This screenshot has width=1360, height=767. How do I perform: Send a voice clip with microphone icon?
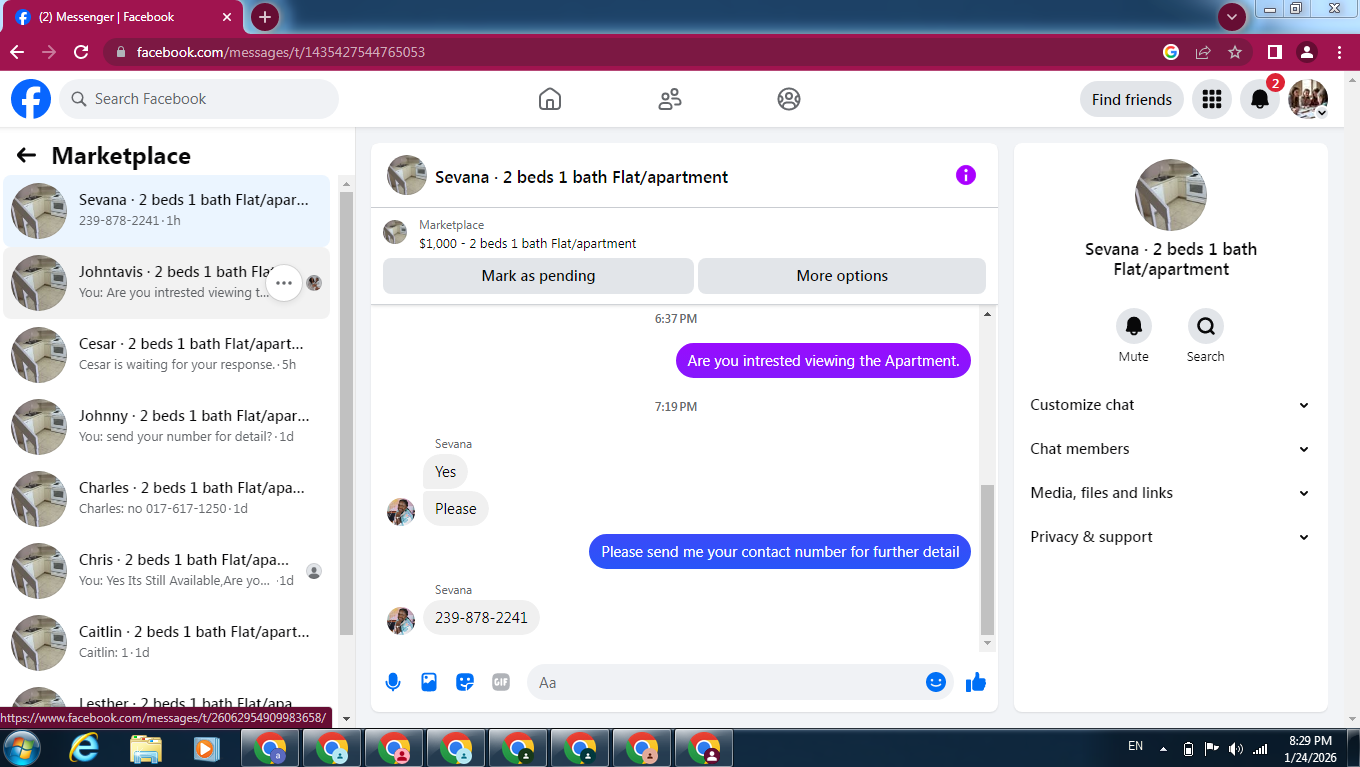(393, 682)
